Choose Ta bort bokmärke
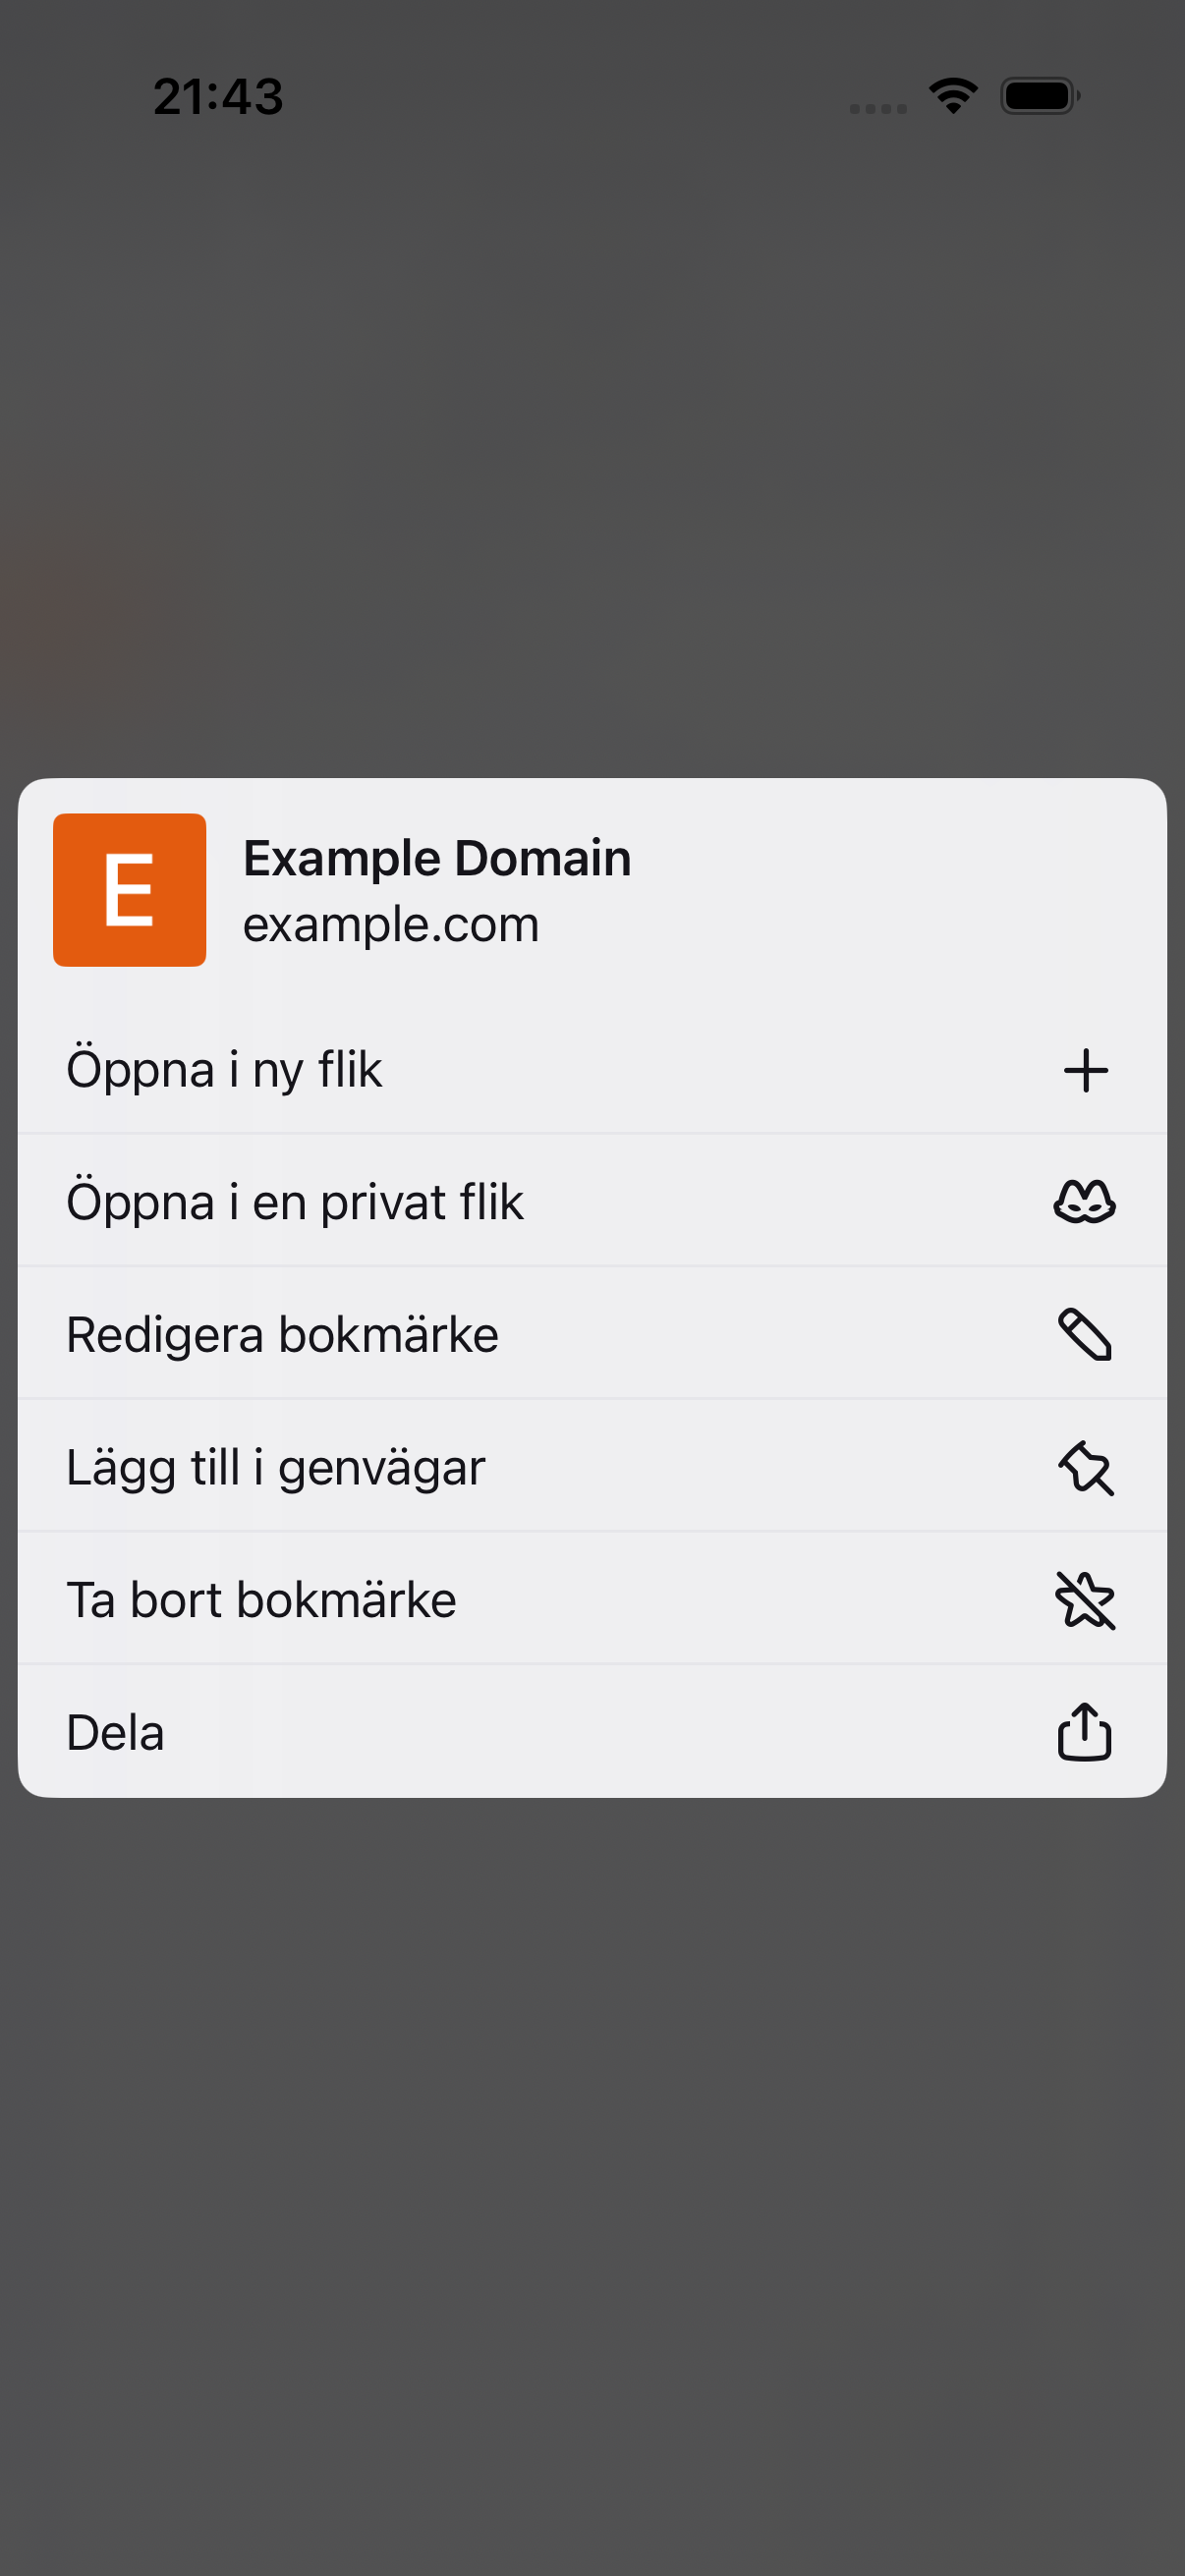 coord(592,1600)
